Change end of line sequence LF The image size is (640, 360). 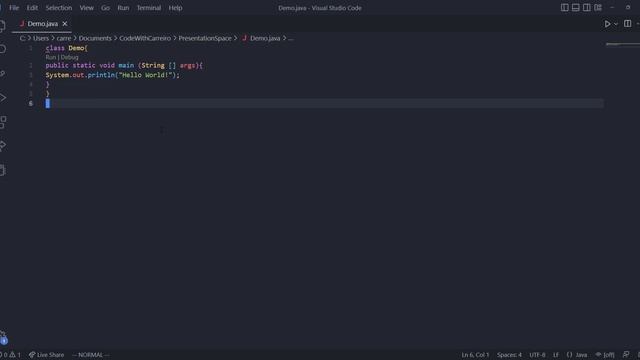point(556,355)
